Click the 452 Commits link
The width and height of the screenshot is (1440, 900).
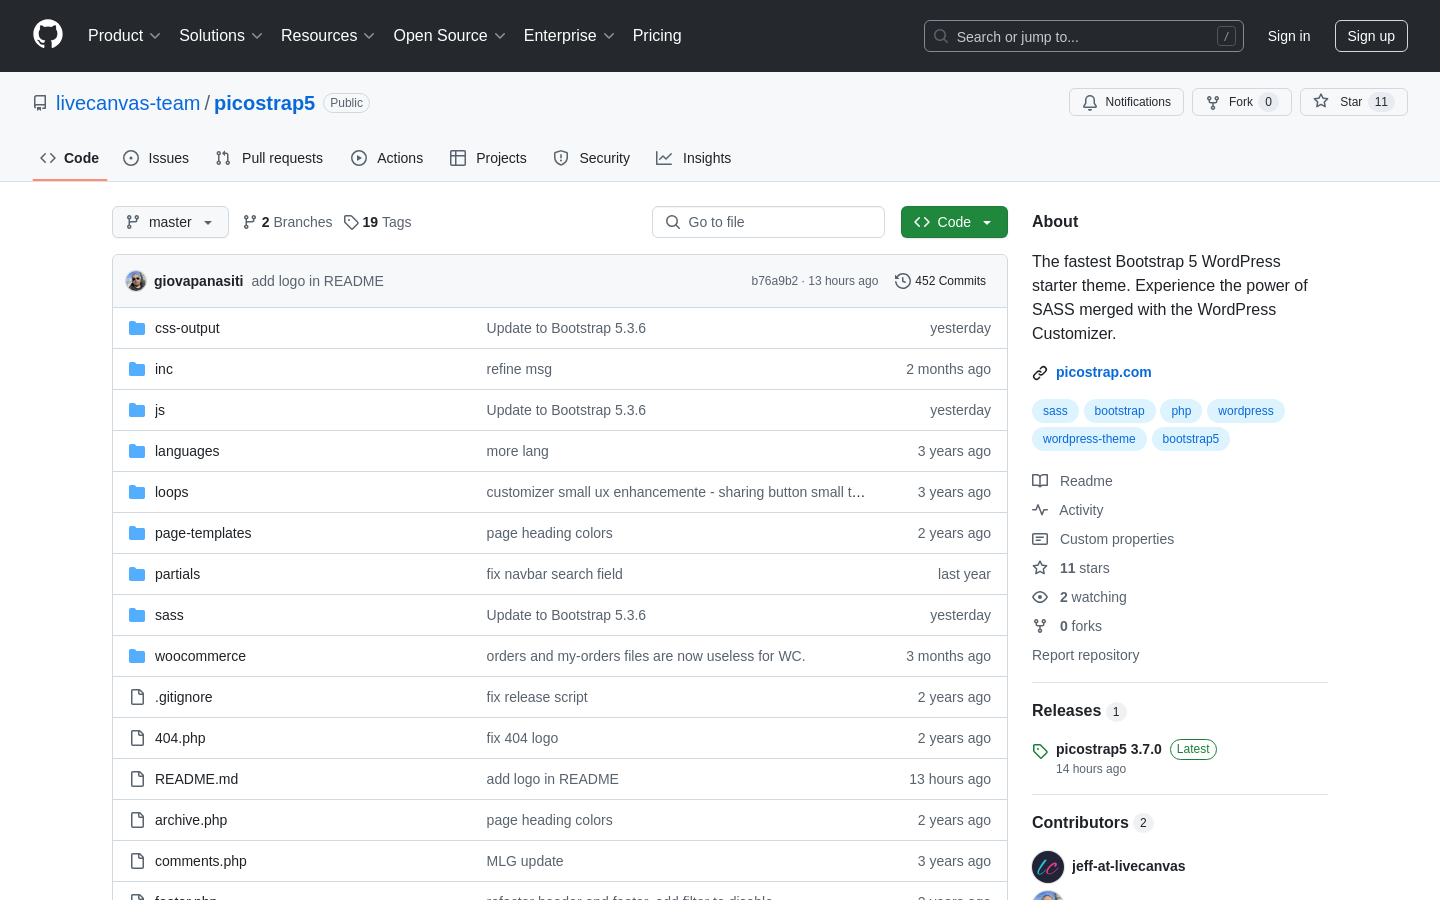click(940, 281)
